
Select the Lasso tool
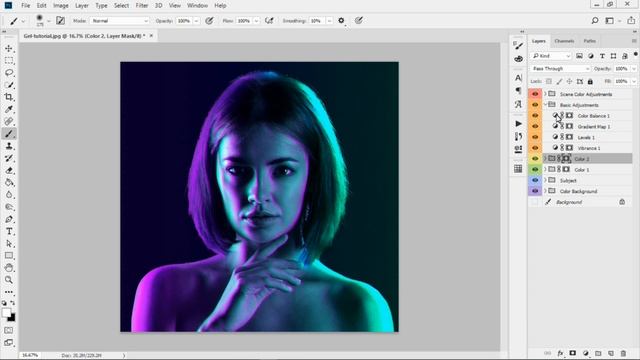point(9,73)
